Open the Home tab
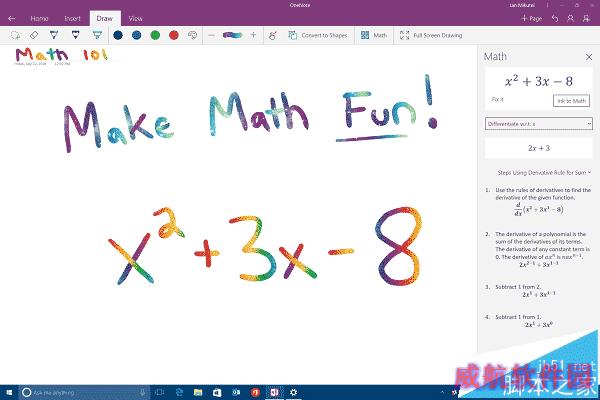 (38, 18)
